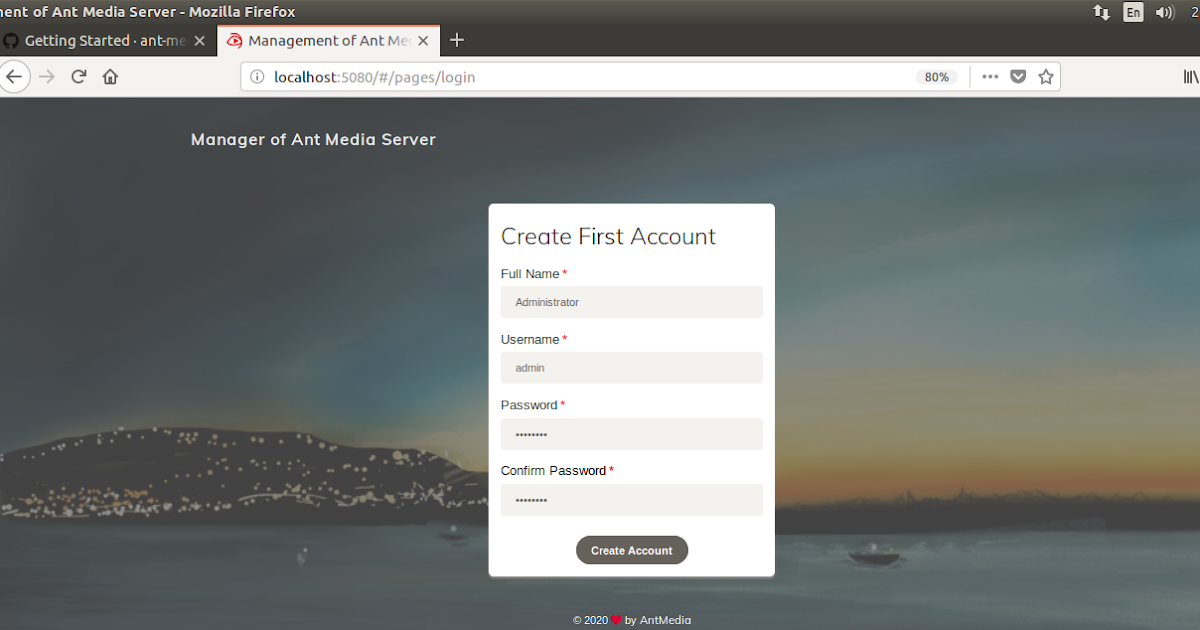Open the AntMedia footer link
The image size is (1200, 630).
click(x=664, y=620)
